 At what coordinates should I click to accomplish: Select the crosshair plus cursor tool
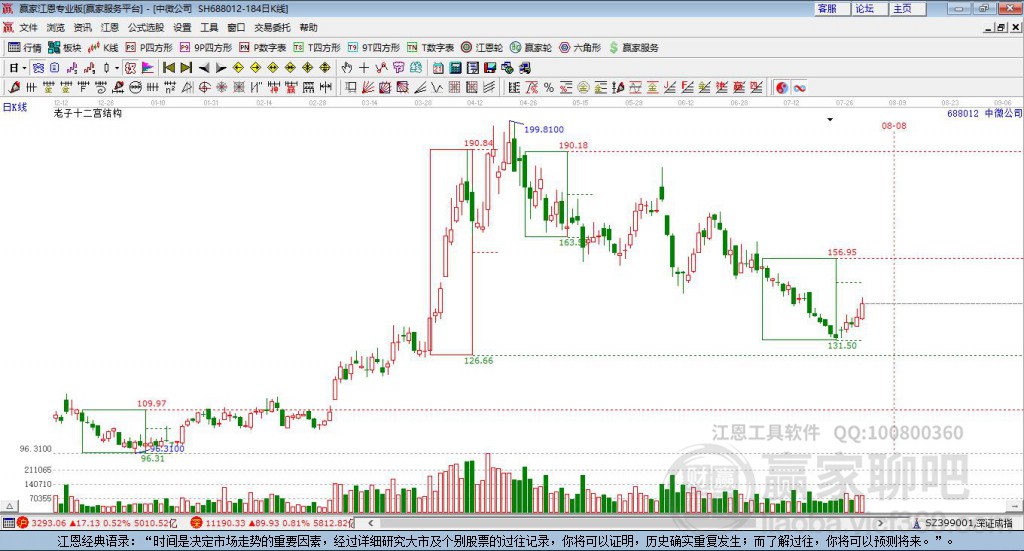[x=364, y=68]
